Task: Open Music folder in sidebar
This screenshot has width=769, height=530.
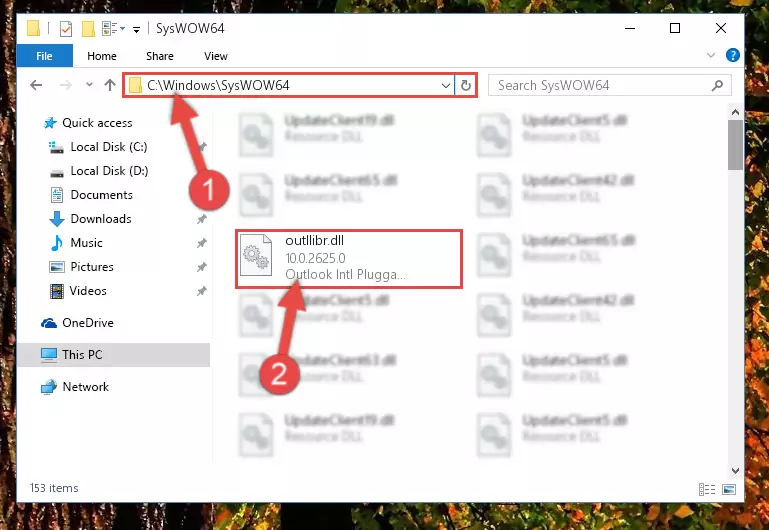Action: 86,243
